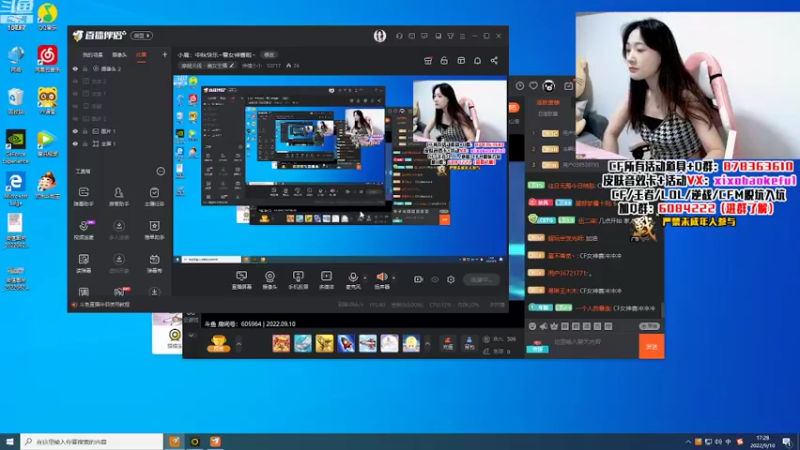Click the 充值 recharge button
This screenshot has width=800, height=450.
coord(448,343)
